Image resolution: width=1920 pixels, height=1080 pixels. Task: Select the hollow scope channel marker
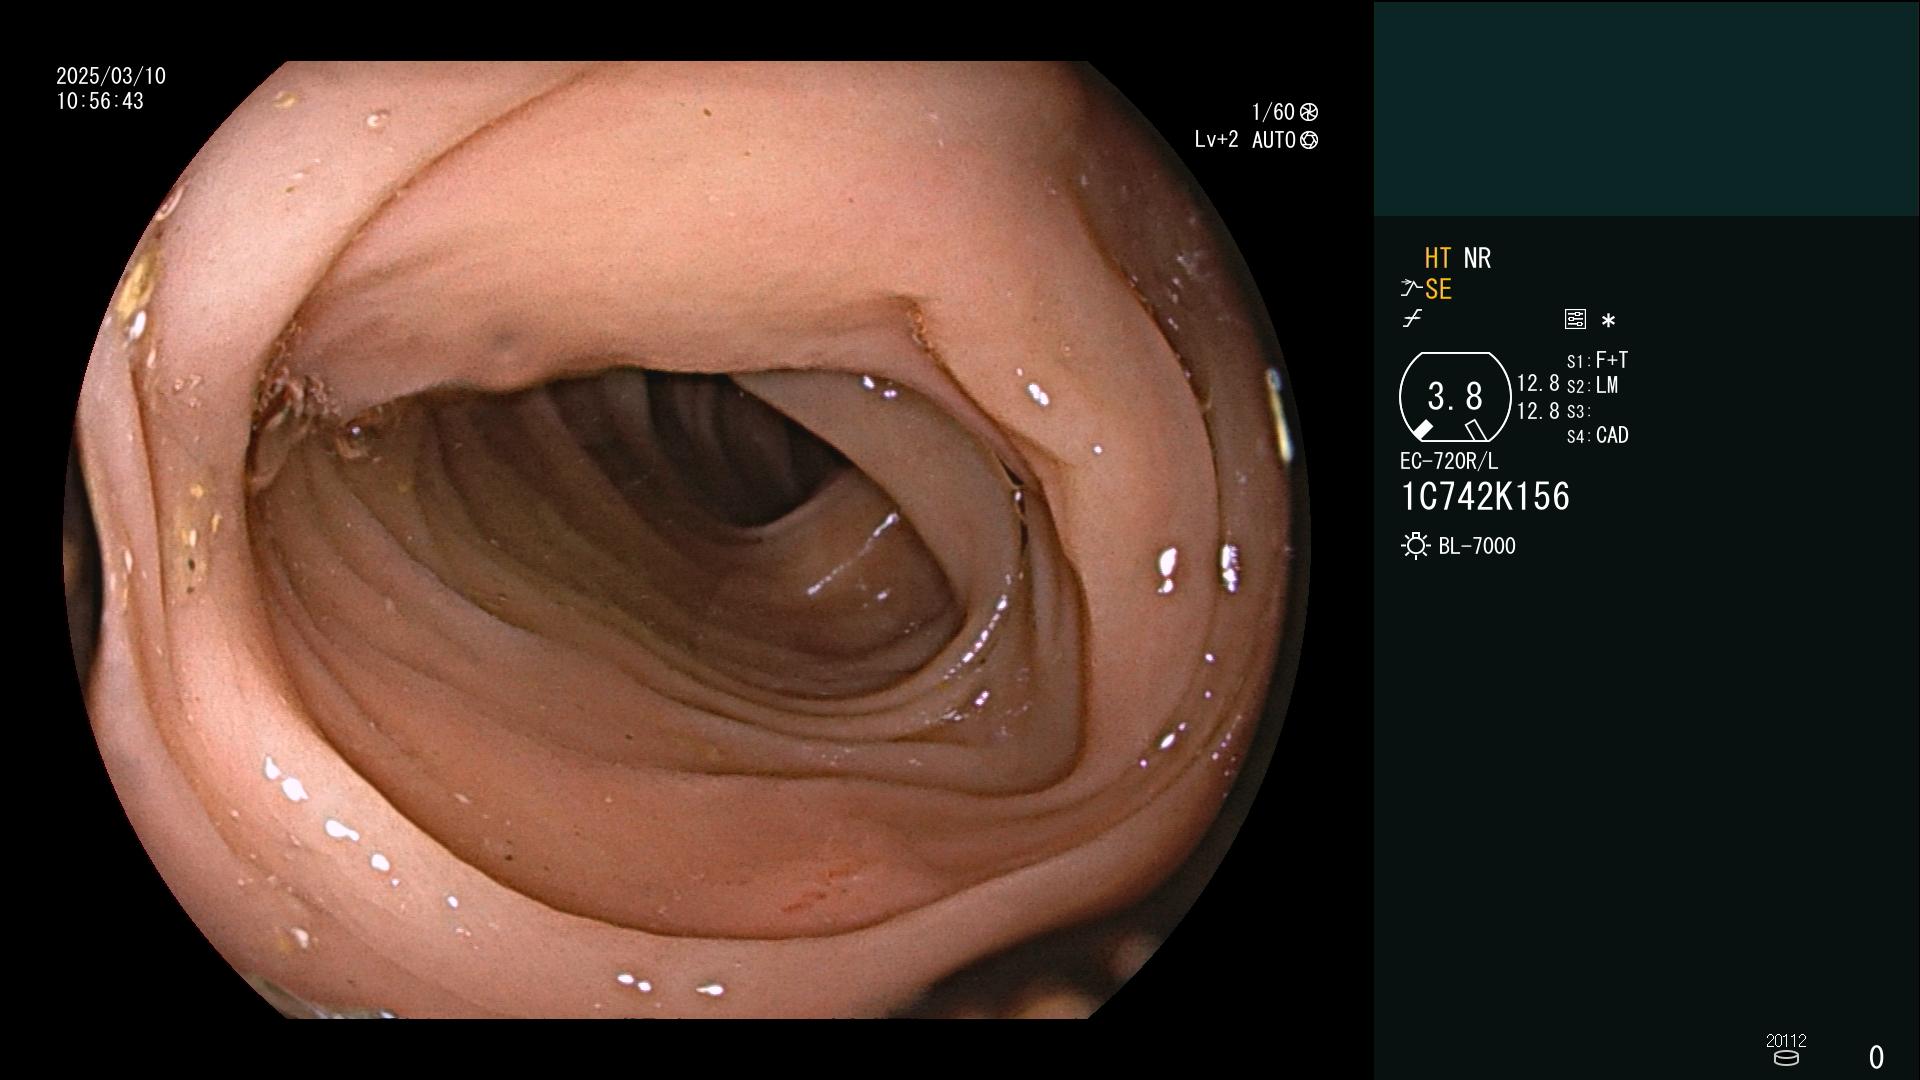tap(1475, 430)
